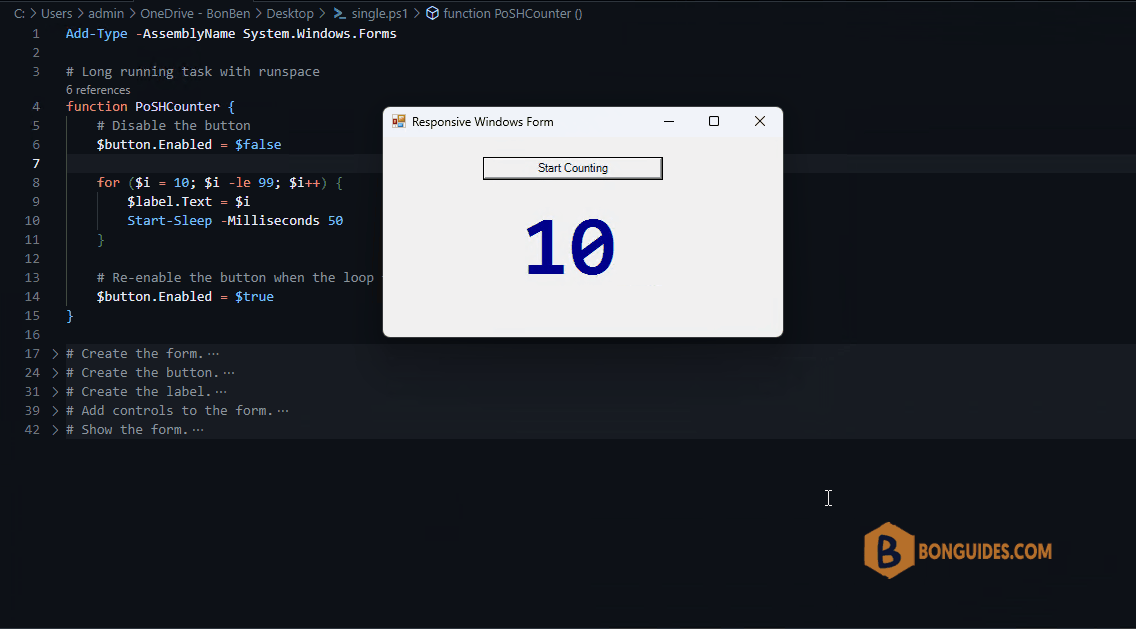1136x629 pixels.
Task: Expand the folded 'Create the label' region
Action: pyautogui.click(x=55, y=391)
